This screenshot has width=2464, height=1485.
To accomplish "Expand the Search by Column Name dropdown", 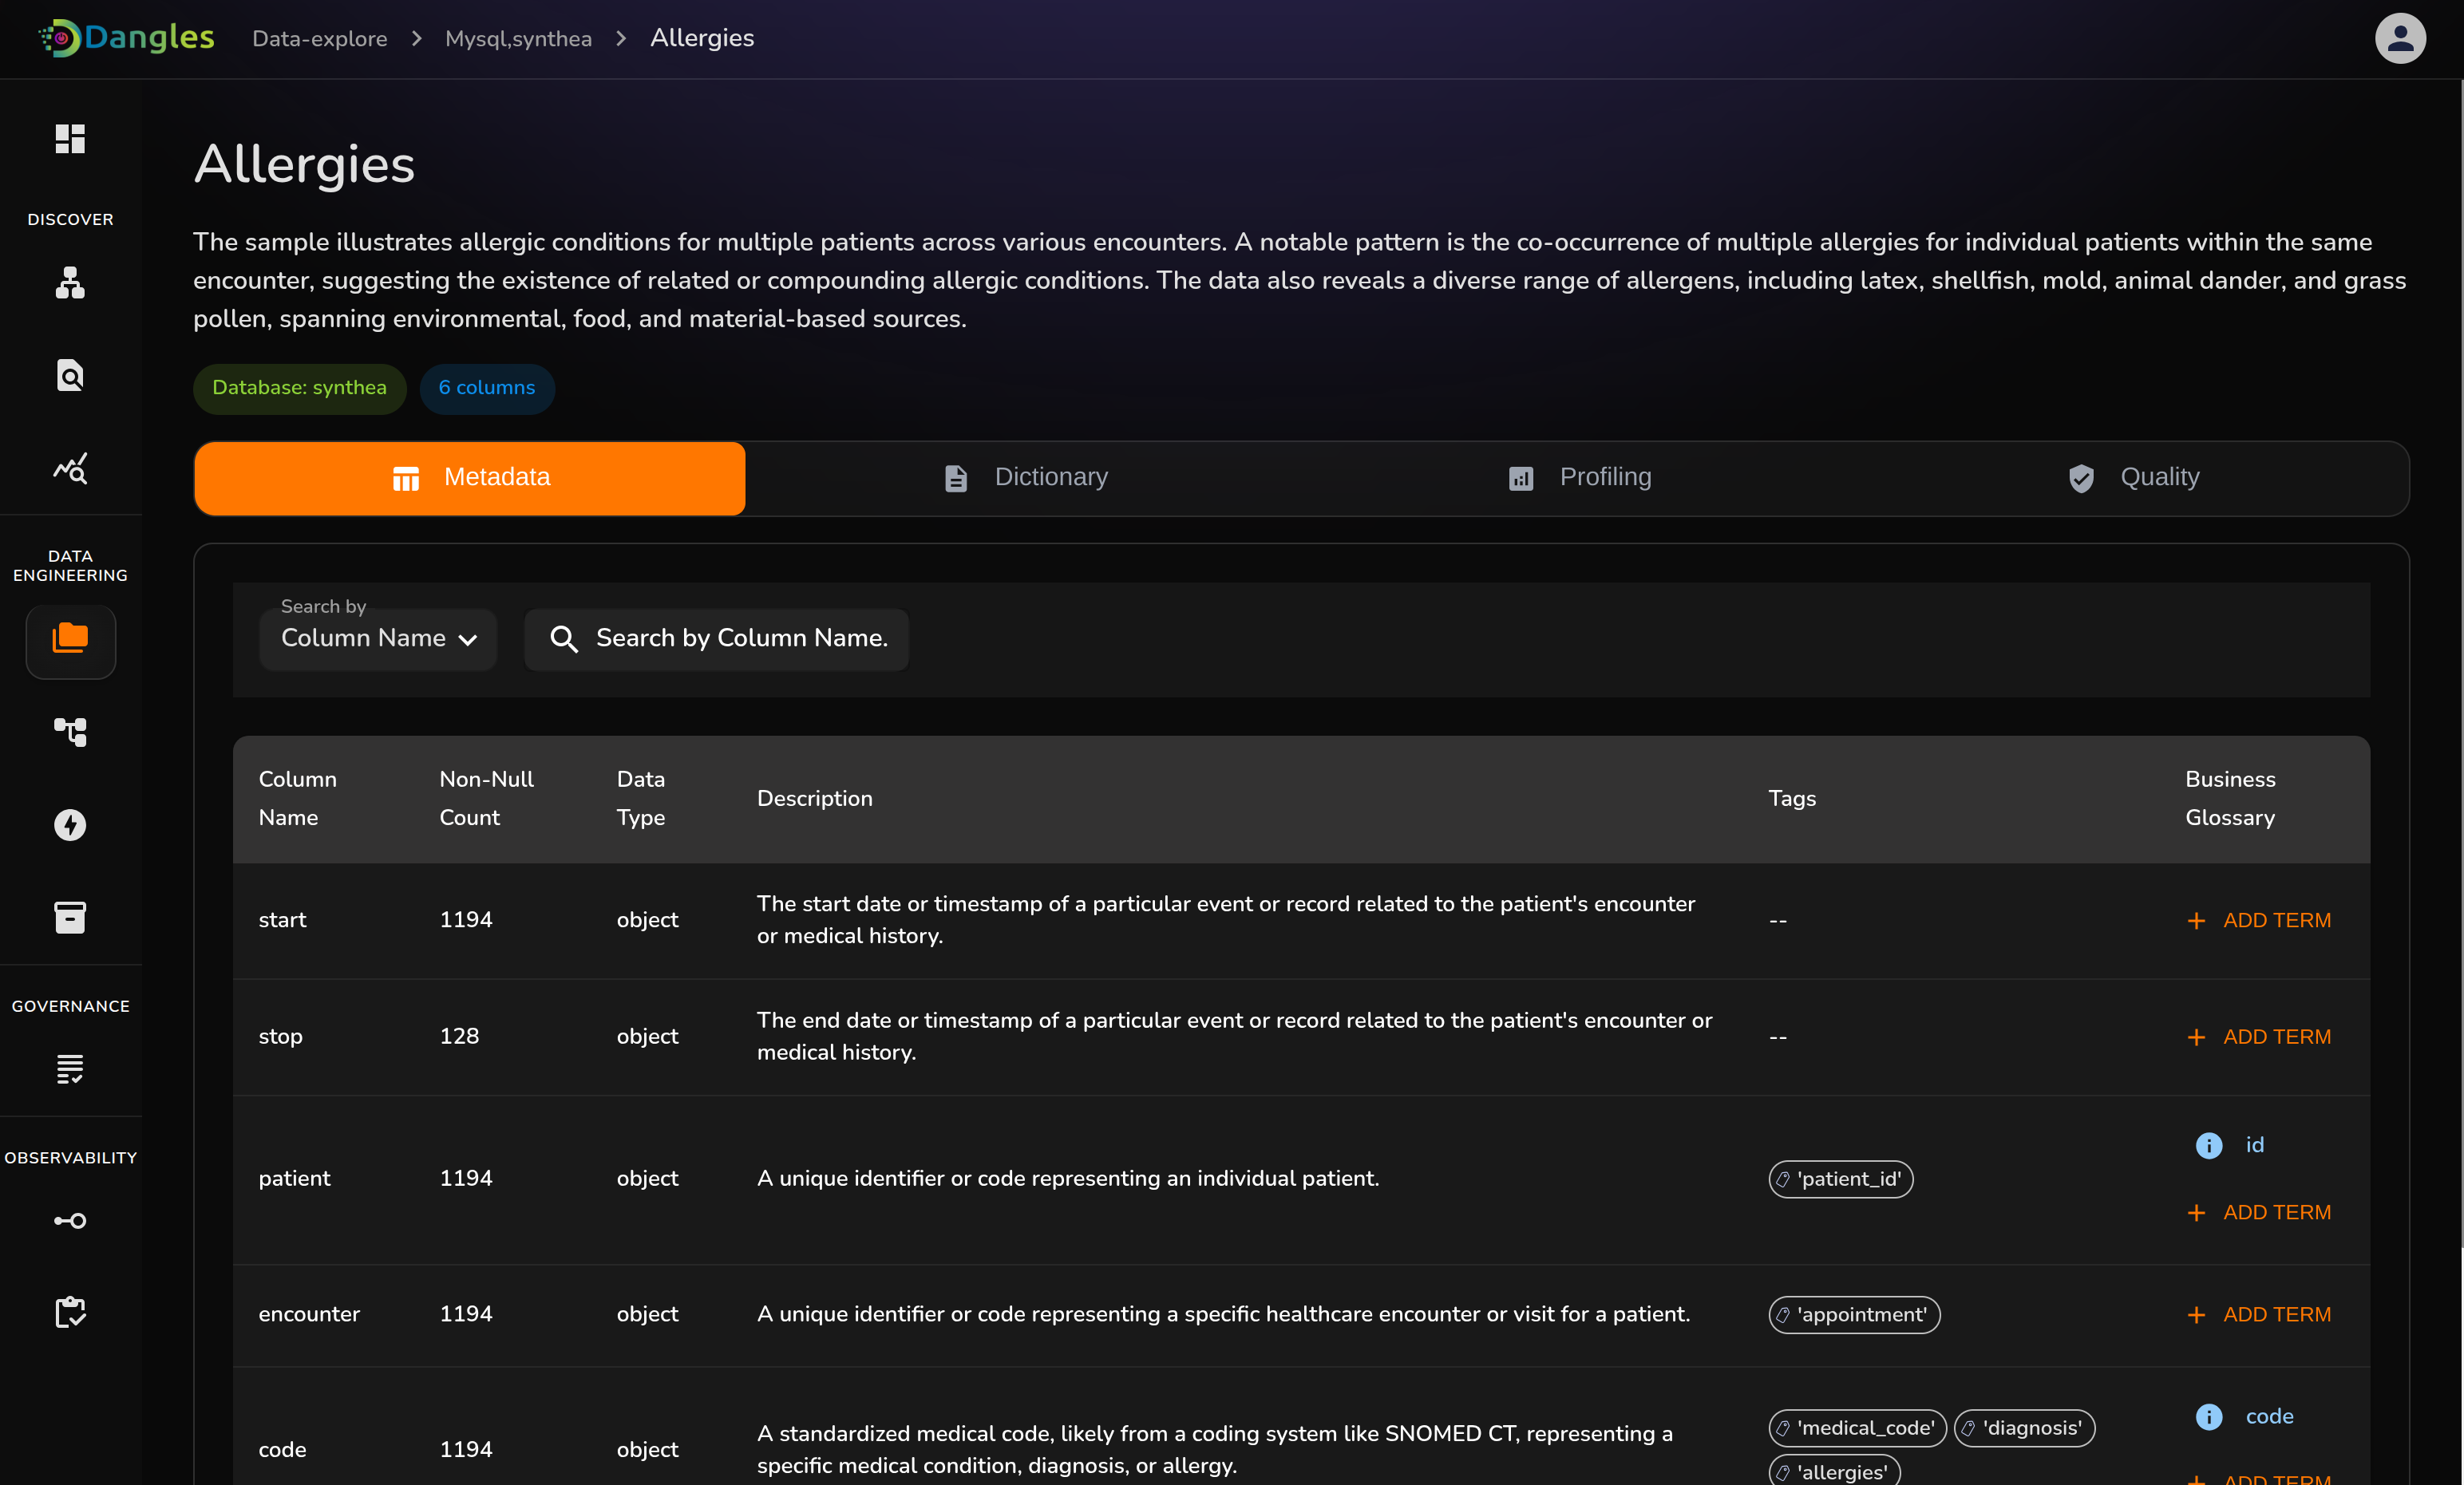I will coord(378,638).
